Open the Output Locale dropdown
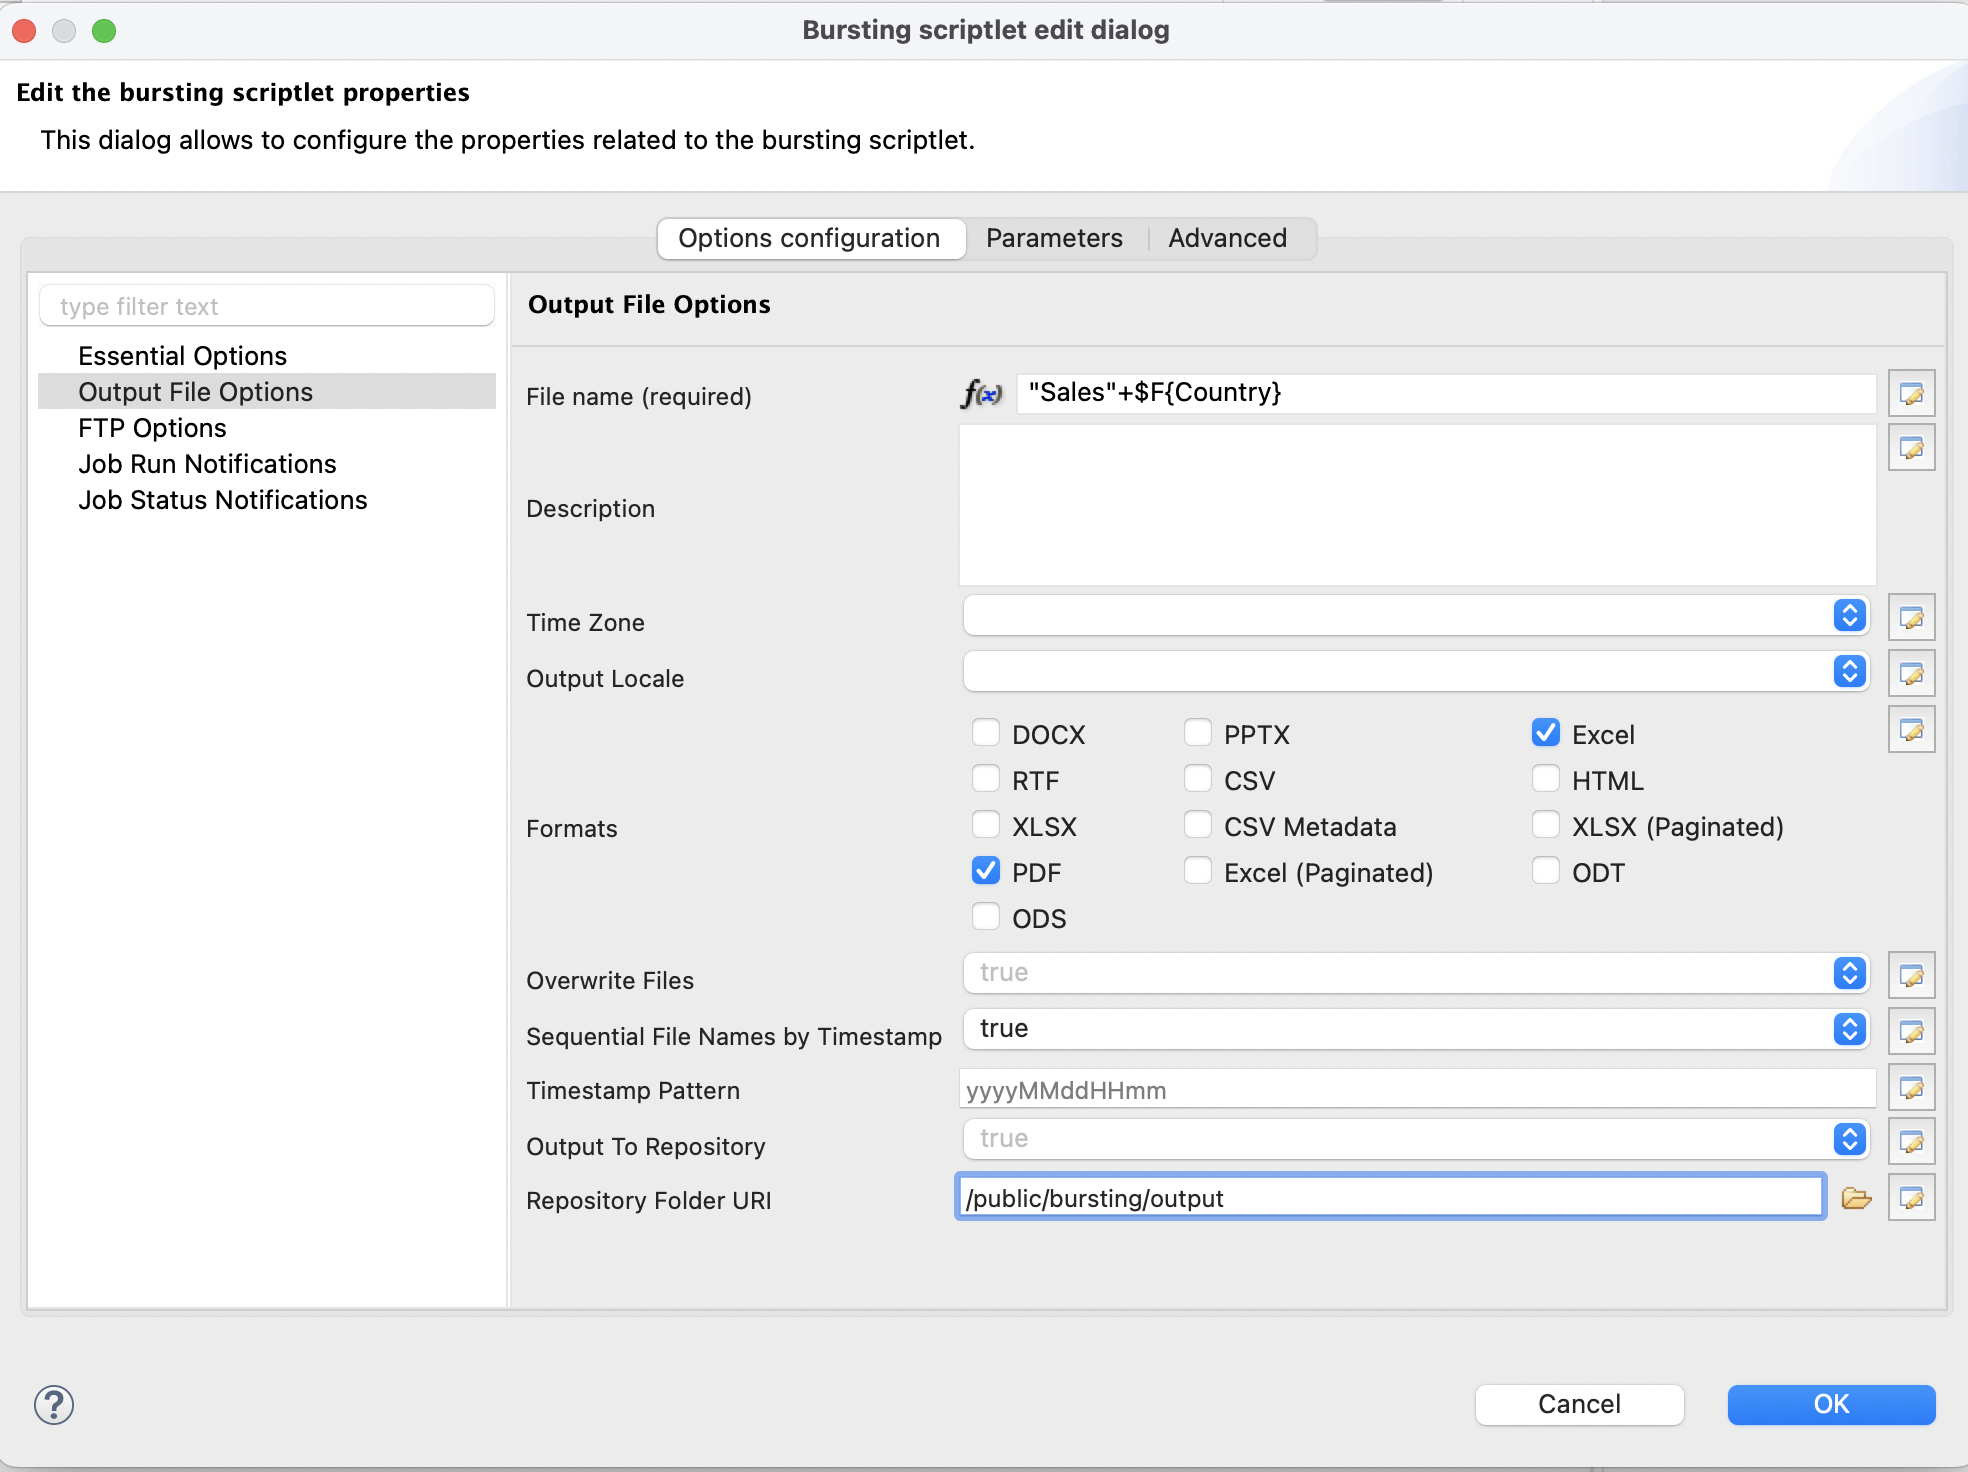Viewport: 1968px width, 1472px height. (x=1416, y=672)
